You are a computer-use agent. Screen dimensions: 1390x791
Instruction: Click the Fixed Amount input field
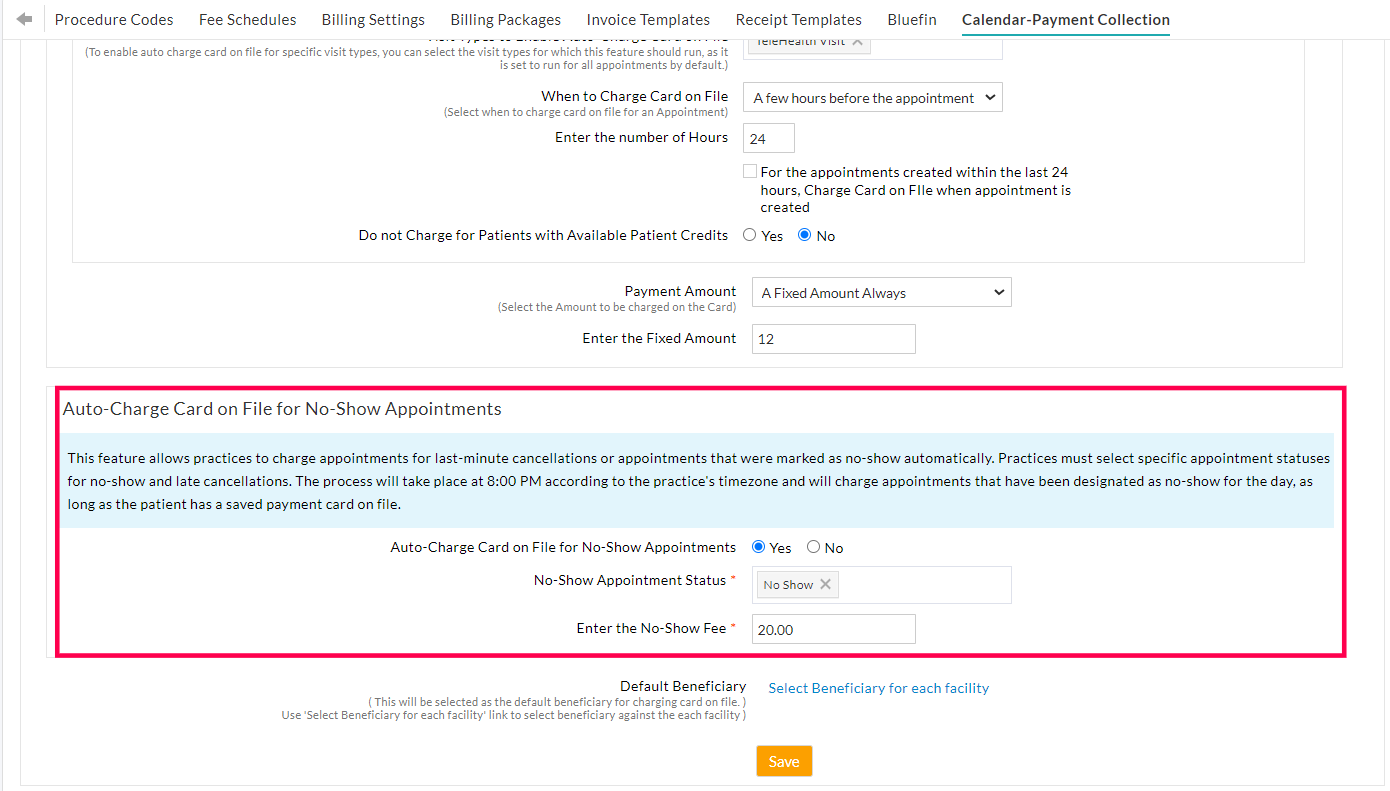(x=833, y=339)
